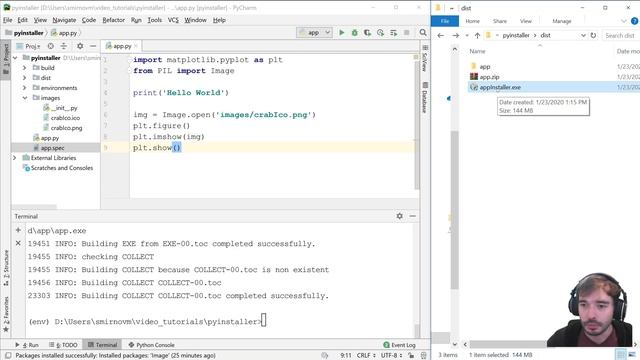The width and height of the screenshot is (640, 360).
Task: Run the app configuration with green play button
Action: pyautogui.click(x=342, y=33)
